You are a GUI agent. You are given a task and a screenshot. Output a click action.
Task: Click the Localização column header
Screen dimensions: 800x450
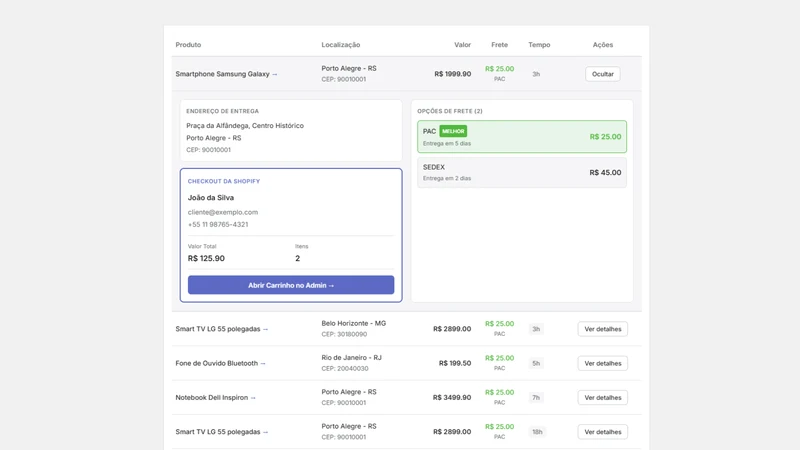(341, 45)
